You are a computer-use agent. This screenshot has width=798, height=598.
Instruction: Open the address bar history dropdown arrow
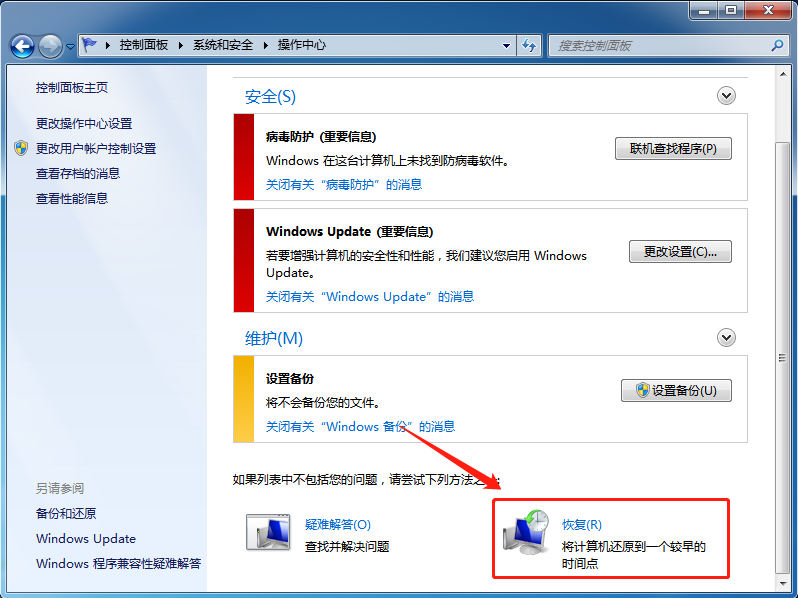[506, 46]
